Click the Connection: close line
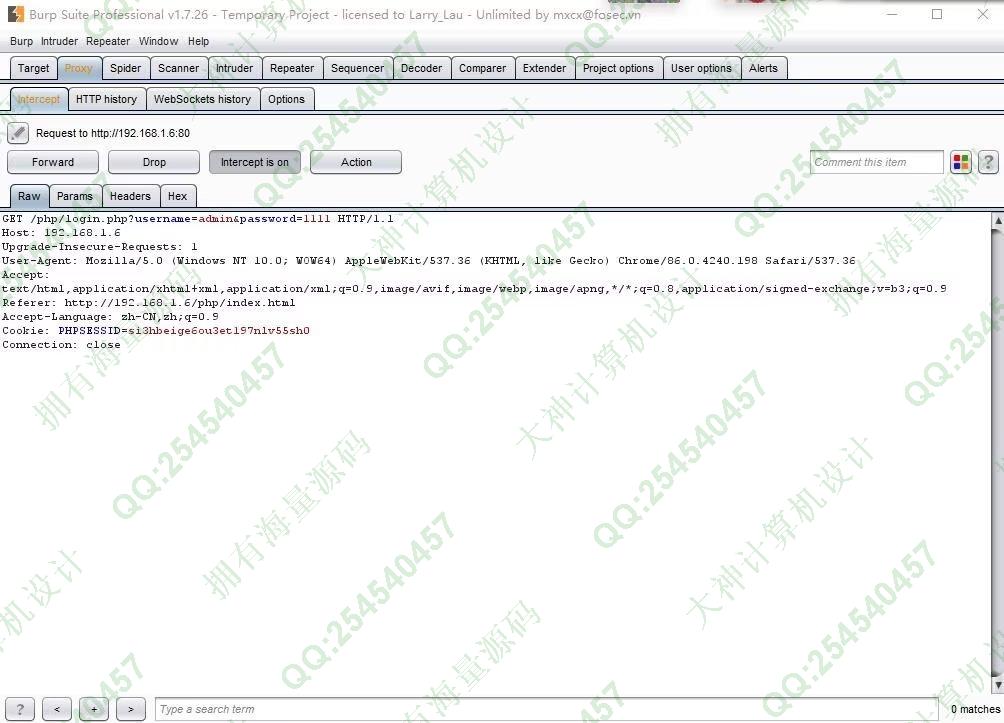1004x723 pixels. (61, 345)
